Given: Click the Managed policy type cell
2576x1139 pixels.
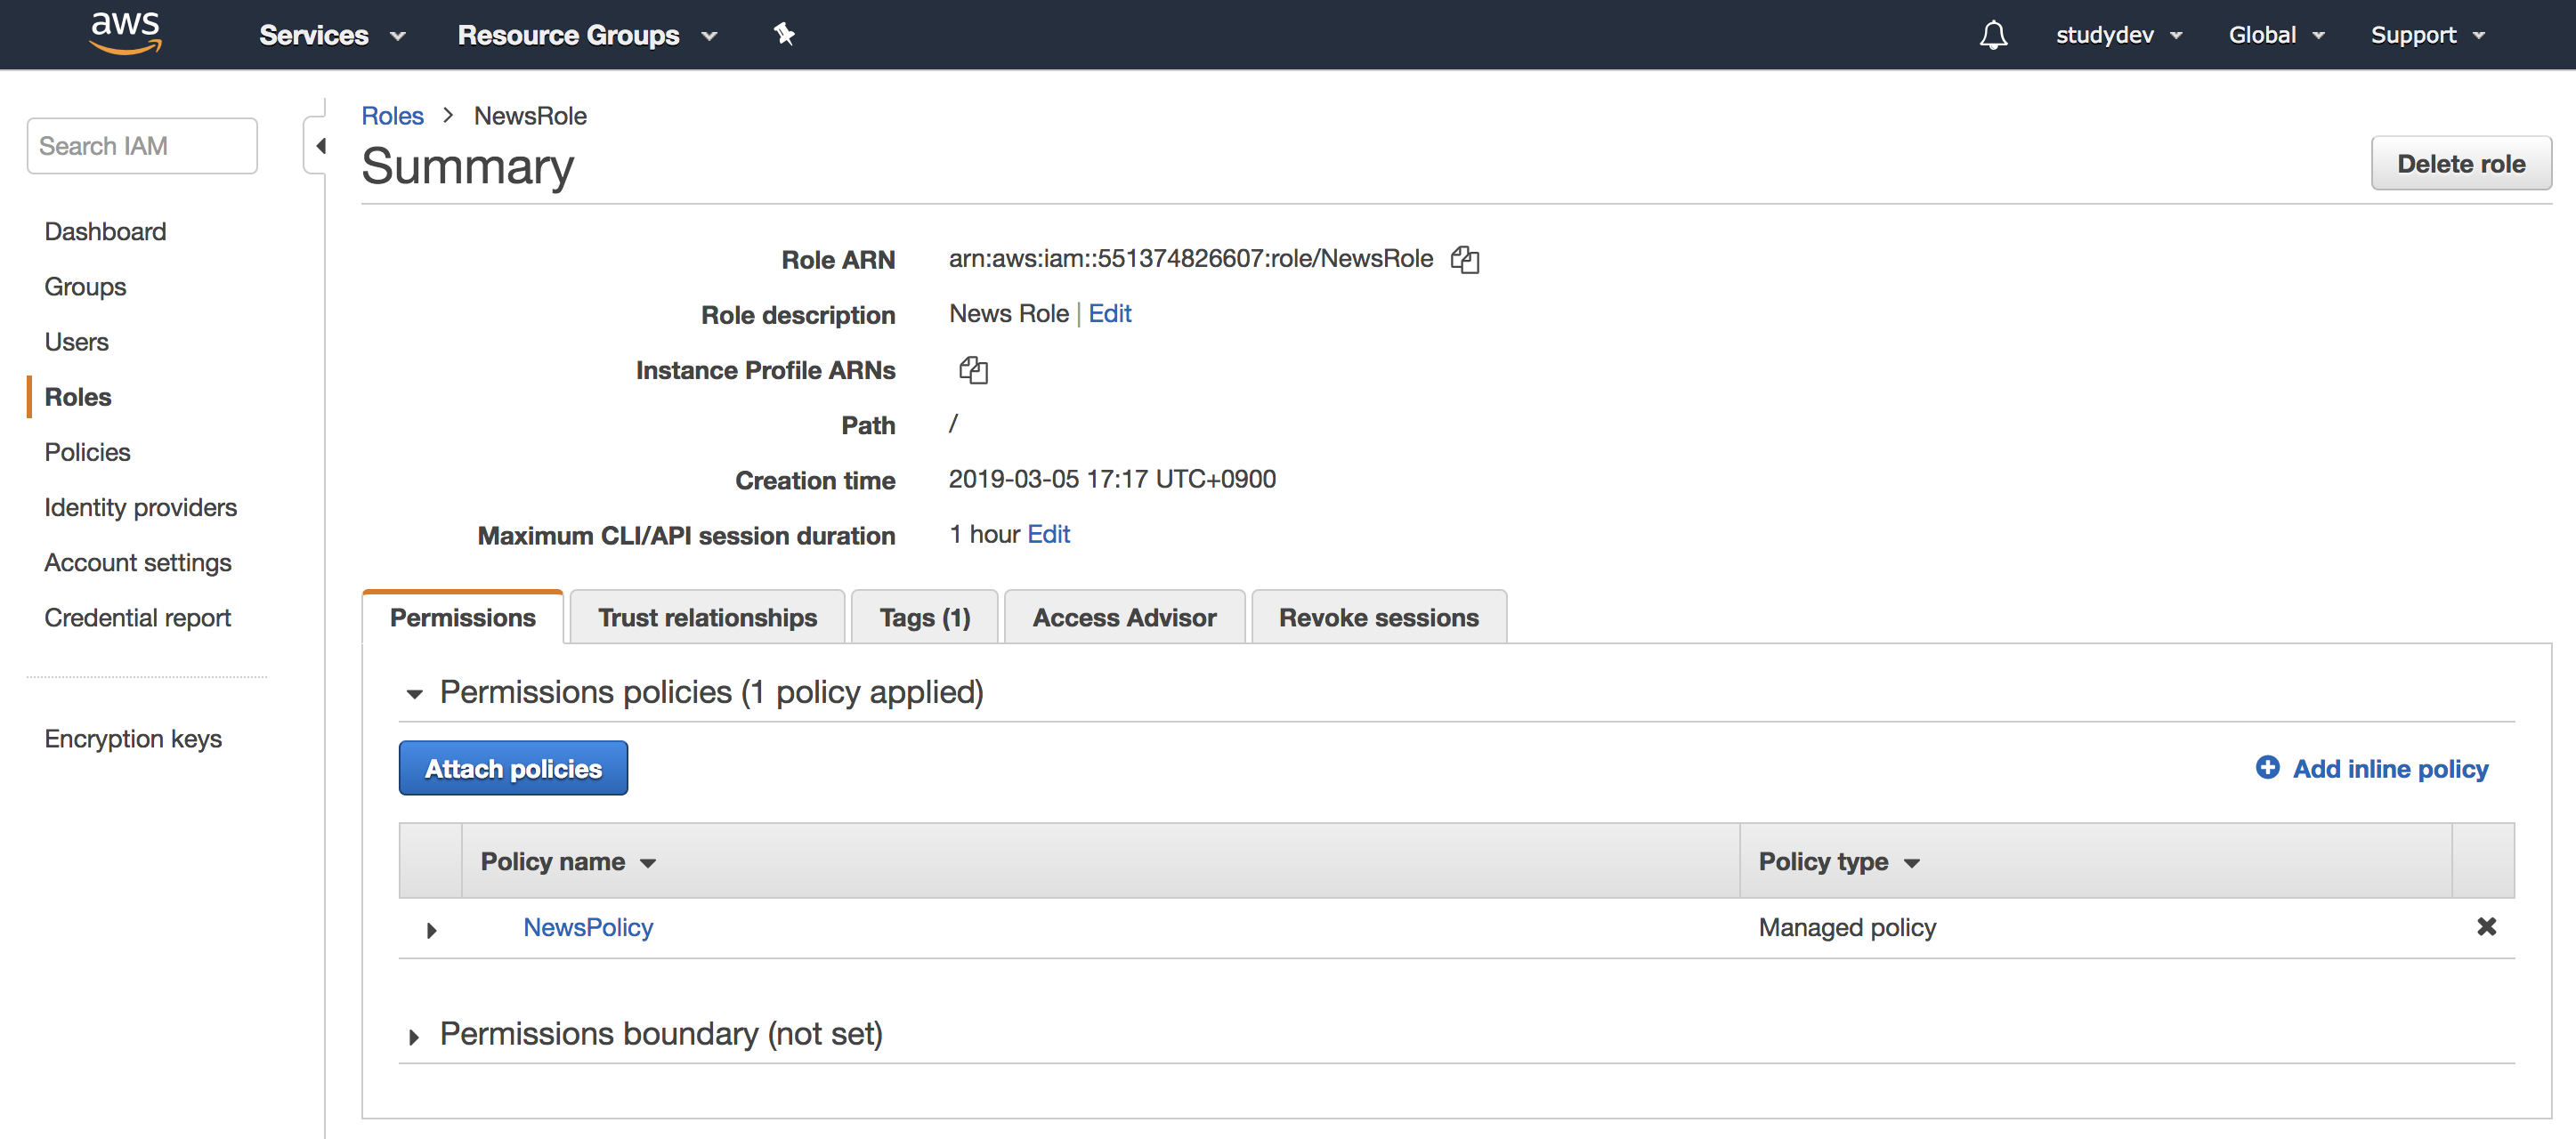Looking at the screenshot, I should point(1847,927).
